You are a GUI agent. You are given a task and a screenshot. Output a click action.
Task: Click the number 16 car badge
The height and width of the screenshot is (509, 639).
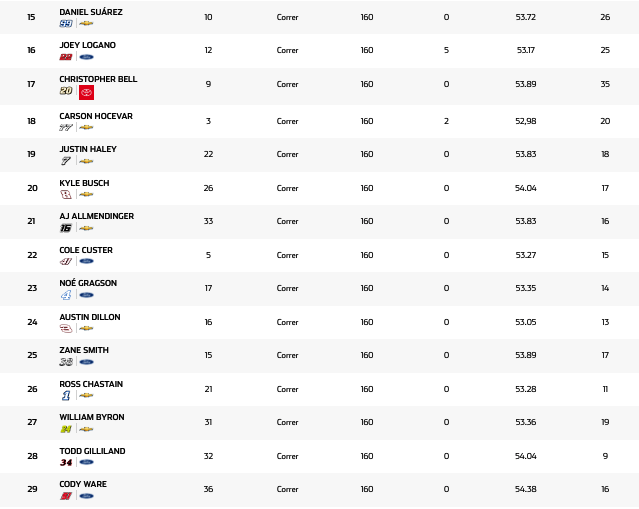click(x=66, y=228)
